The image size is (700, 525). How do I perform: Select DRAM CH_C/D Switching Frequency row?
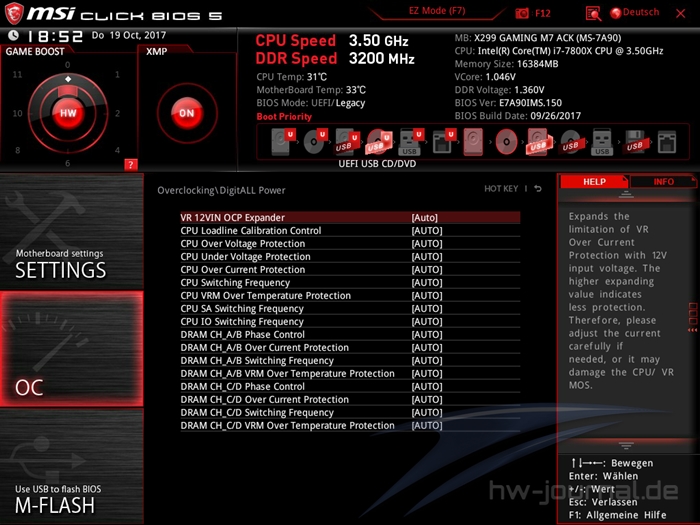(x=350, y=412)
